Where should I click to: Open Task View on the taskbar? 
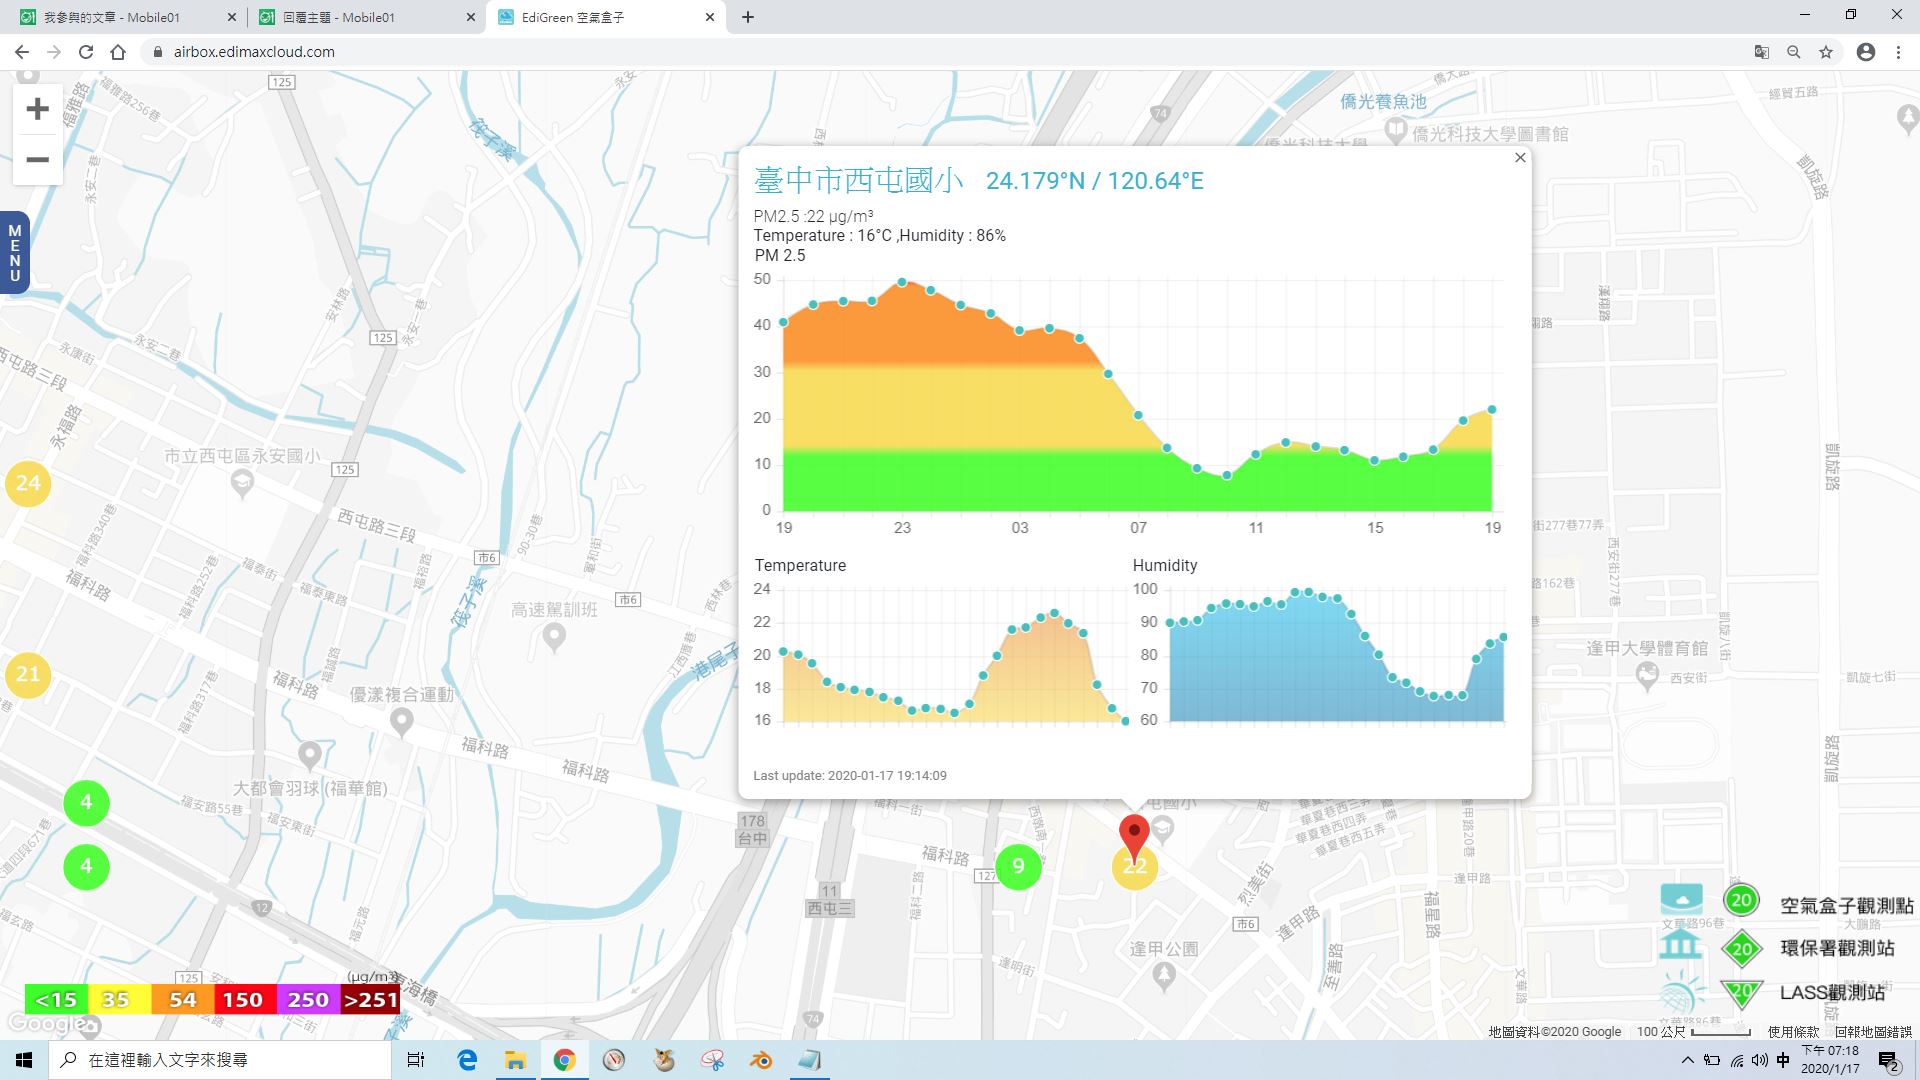[x=416, y=1060]
